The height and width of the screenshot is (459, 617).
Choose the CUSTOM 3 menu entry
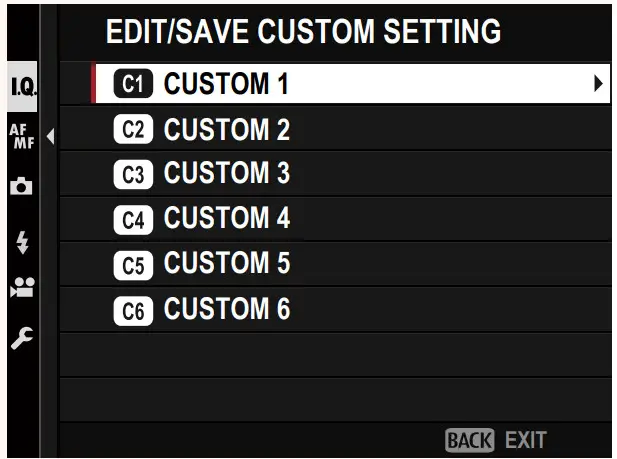point(226,175)
